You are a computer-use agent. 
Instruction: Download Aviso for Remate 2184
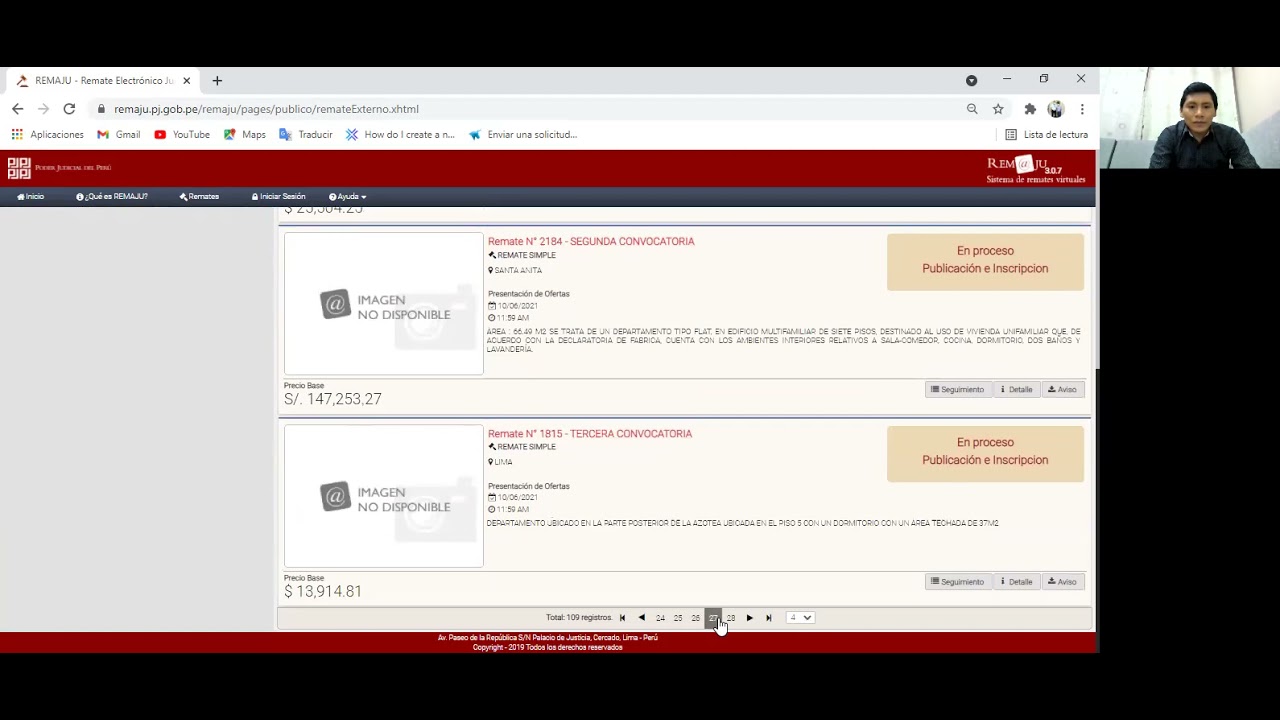pyautogui.click(x=1062, y=389)
